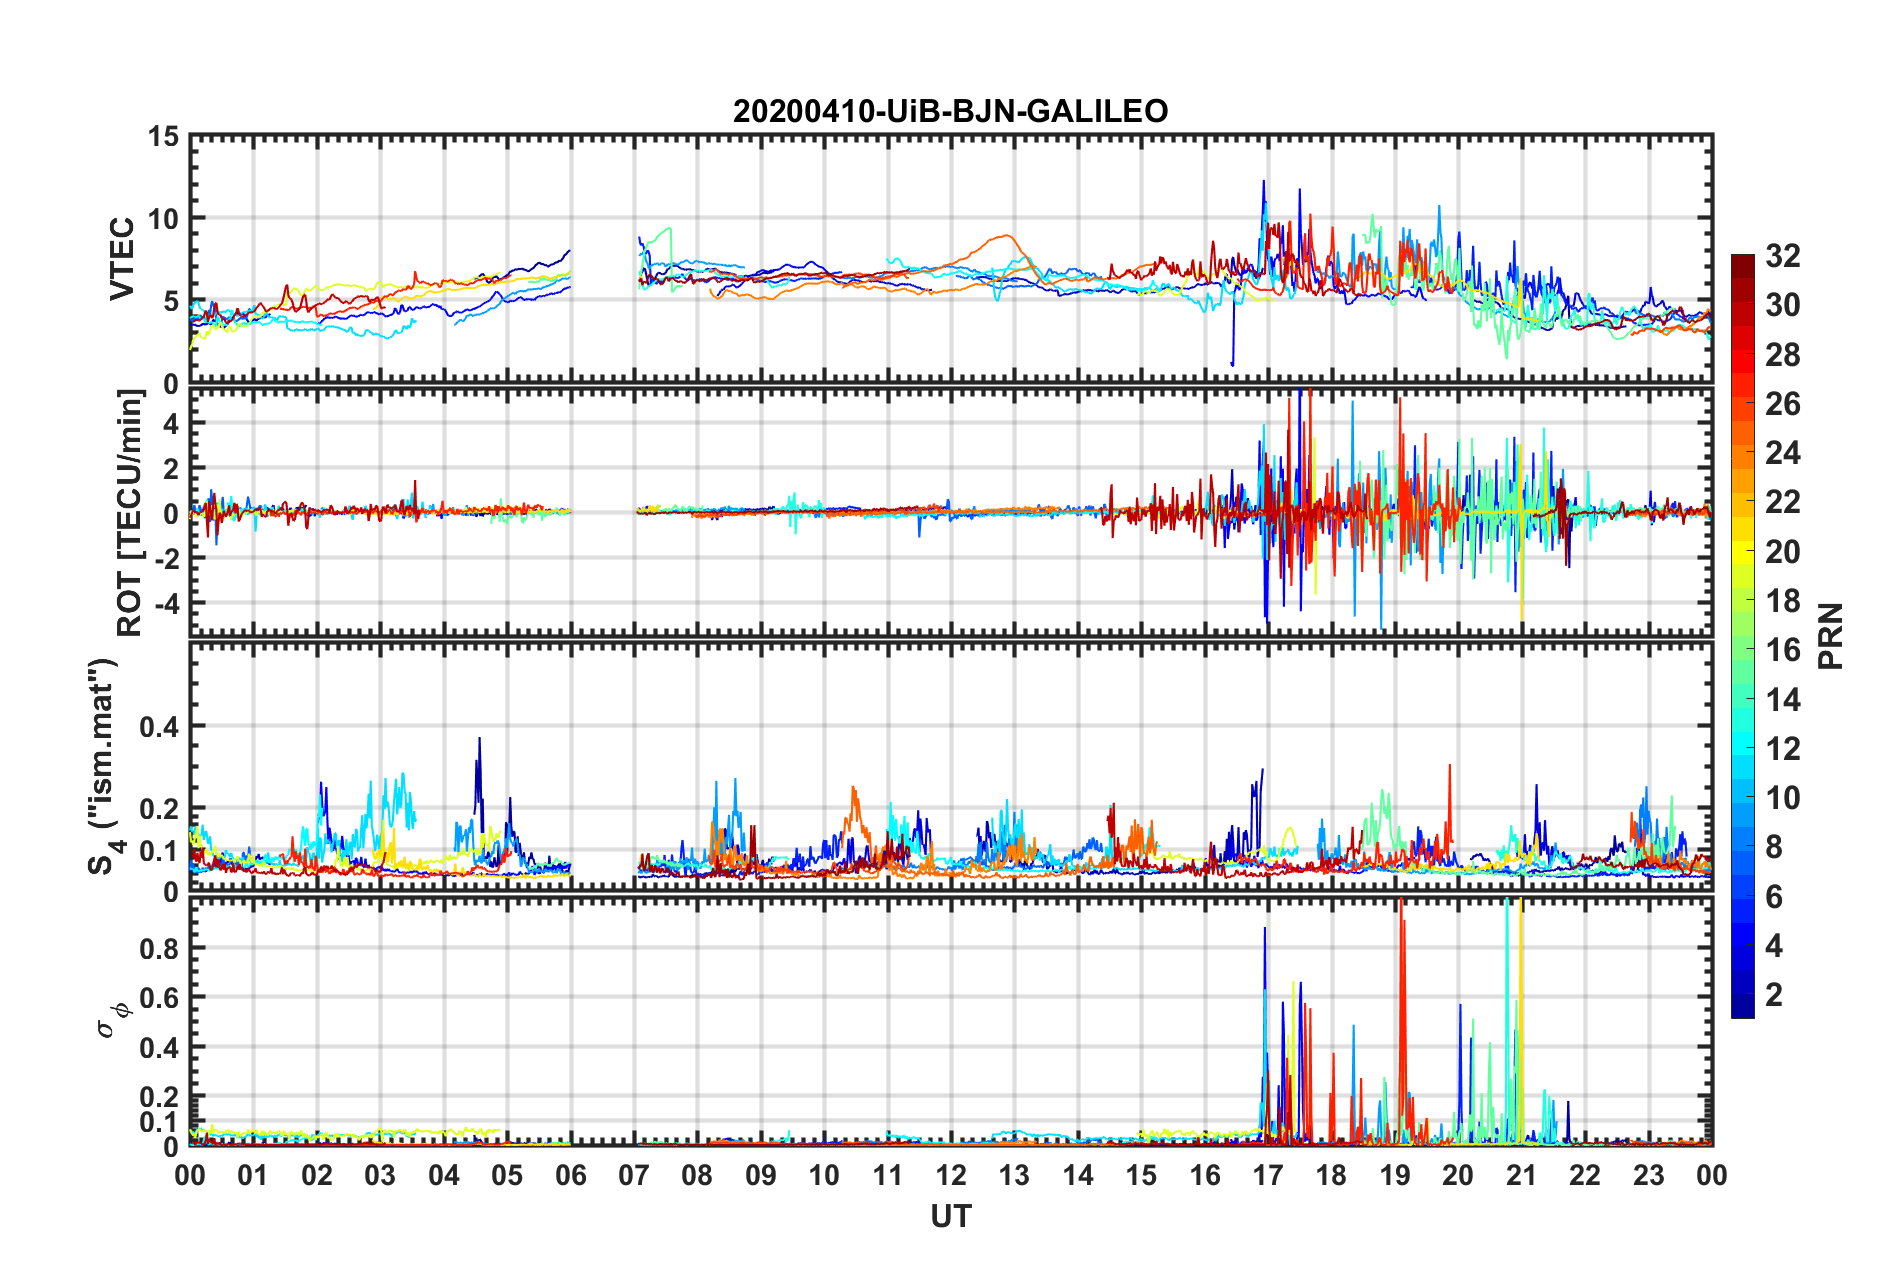This screenshot has width=1902, height=1272.
Task: Click x-axis hour tick 14
Action: click(x=1078, y=1175)
